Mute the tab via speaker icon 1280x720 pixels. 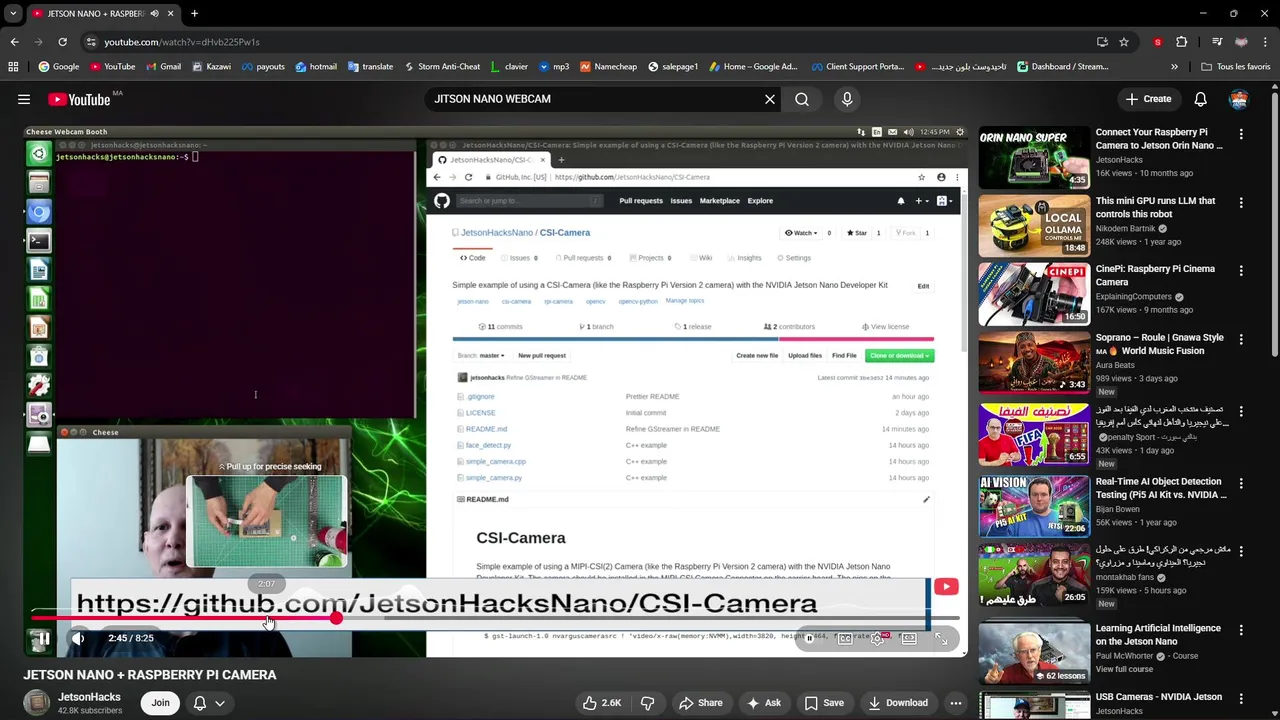tap(155, 14)
